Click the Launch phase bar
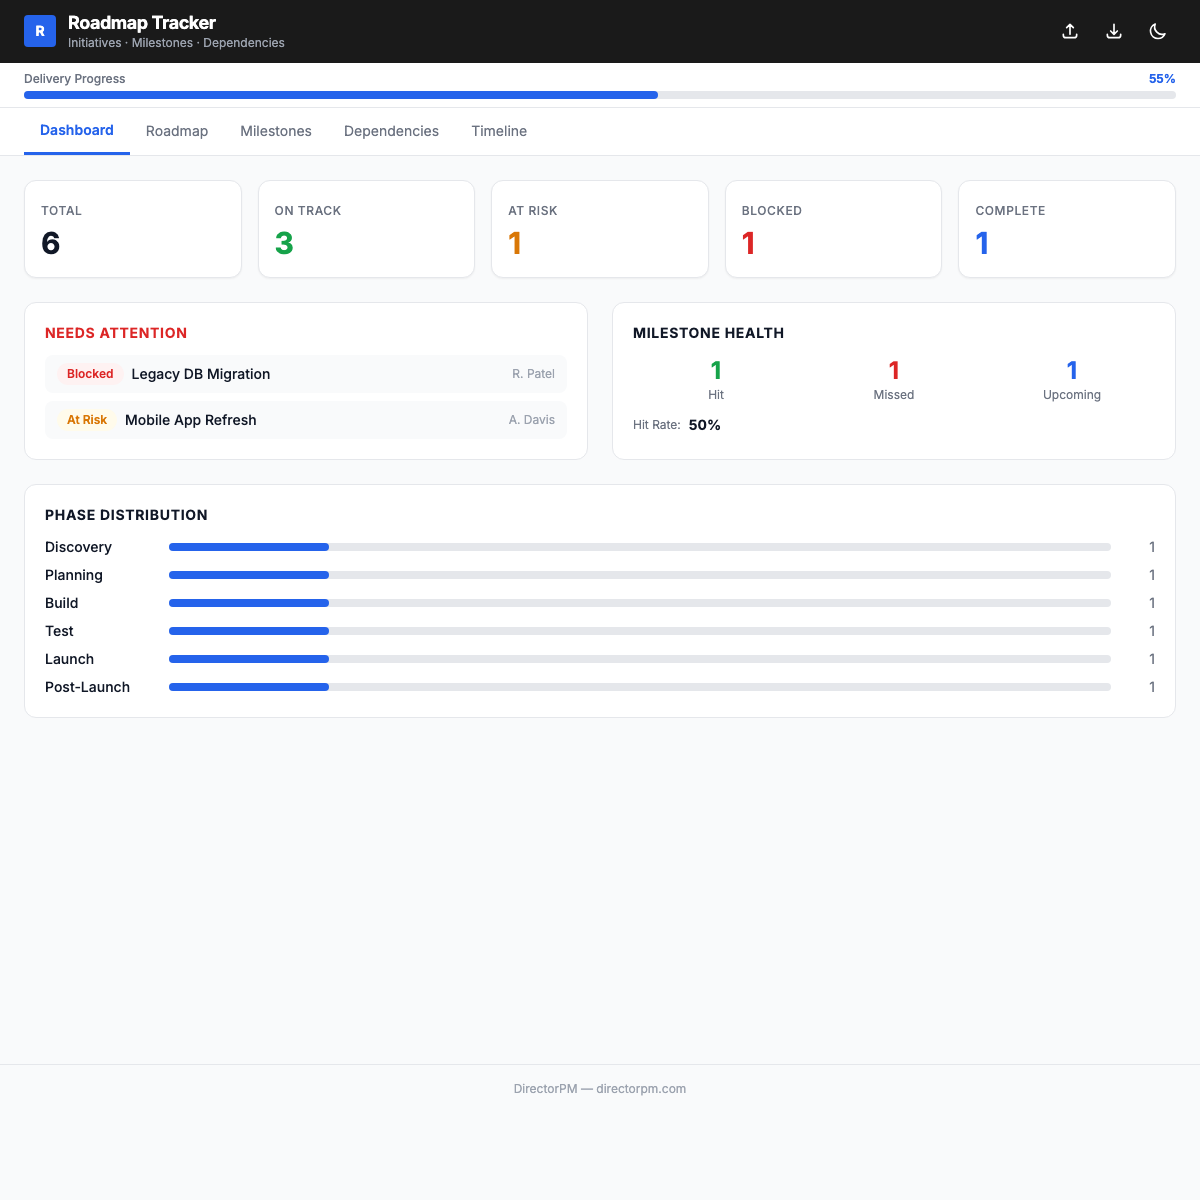 click(x=640, y=659)
